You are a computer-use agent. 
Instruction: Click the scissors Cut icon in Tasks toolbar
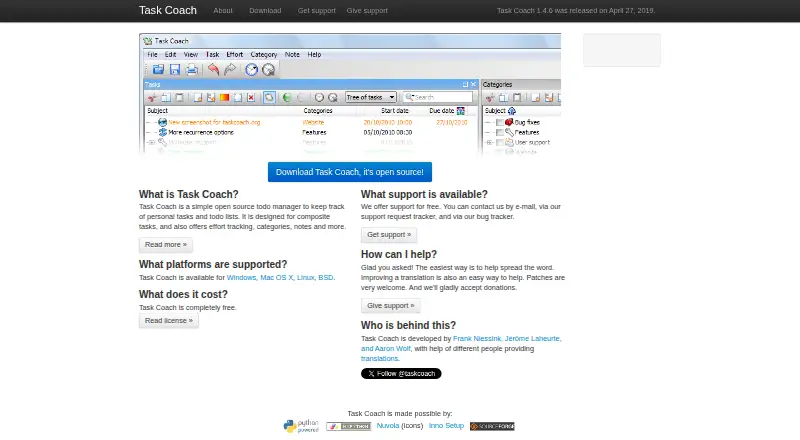pyautogui.click(x=152, y=97)
